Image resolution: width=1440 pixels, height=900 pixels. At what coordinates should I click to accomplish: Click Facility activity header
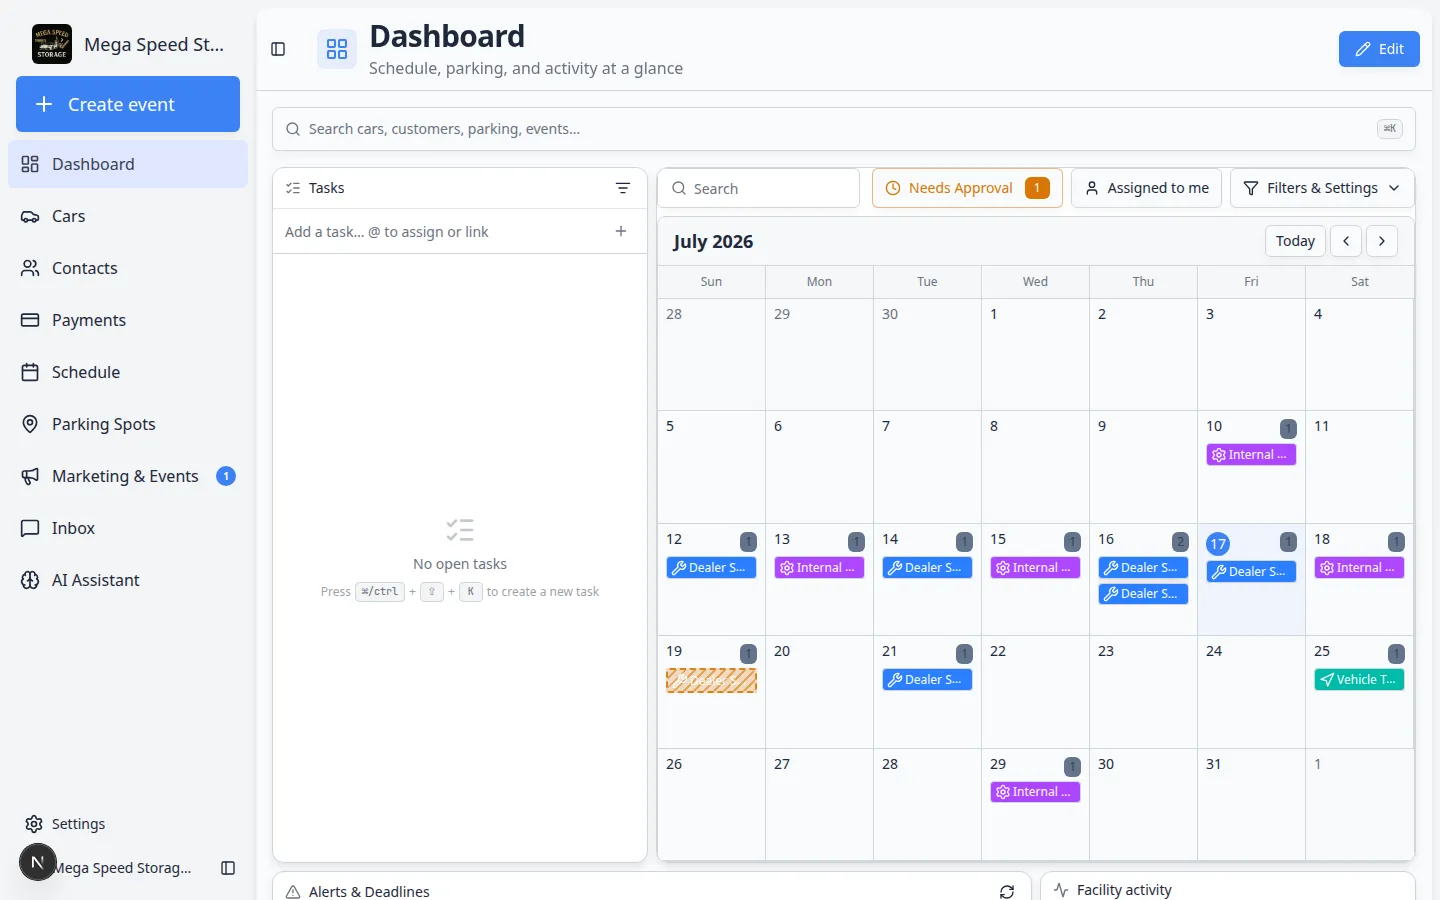pyautogui.click(x=1124, y=890)
